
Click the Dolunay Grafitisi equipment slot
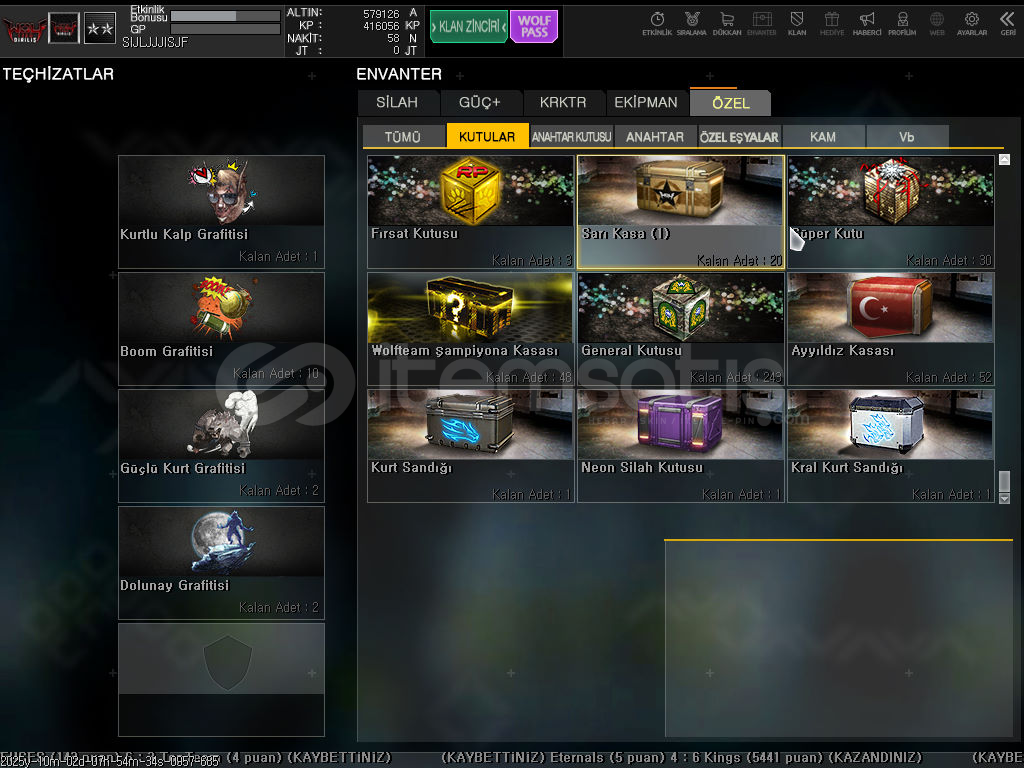coord(221,562)
